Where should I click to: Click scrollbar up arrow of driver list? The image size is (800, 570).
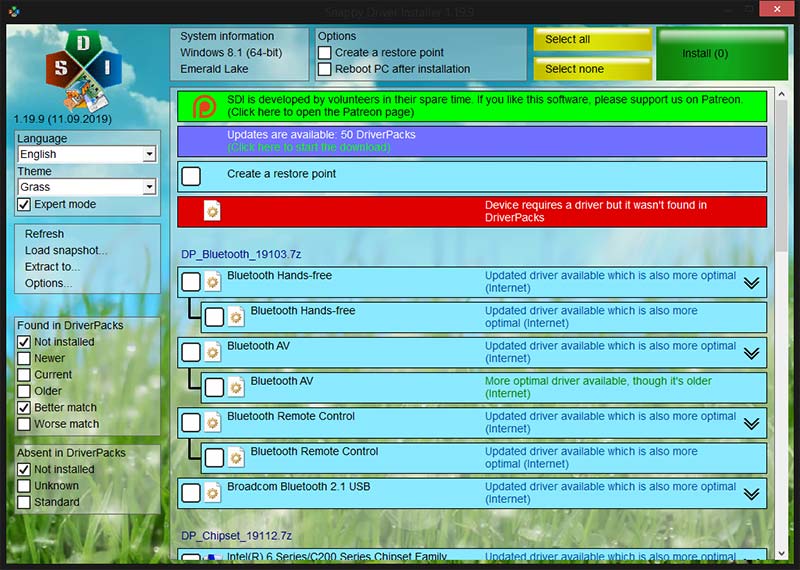tap(782, 94)
